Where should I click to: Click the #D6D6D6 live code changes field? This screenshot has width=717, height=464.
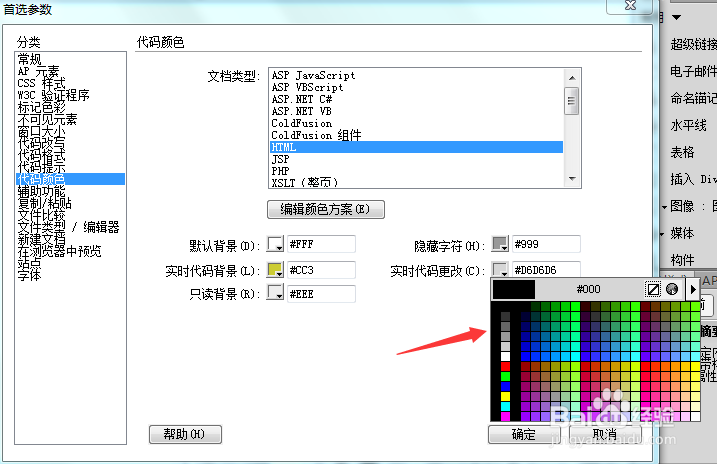[546, 269]
